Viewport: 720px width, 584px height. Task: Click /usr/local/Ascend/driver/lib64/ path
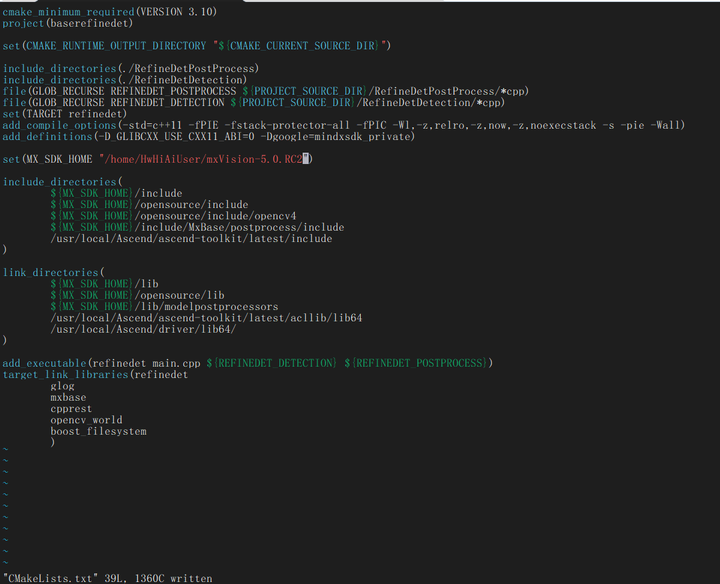tap(143, 329)
